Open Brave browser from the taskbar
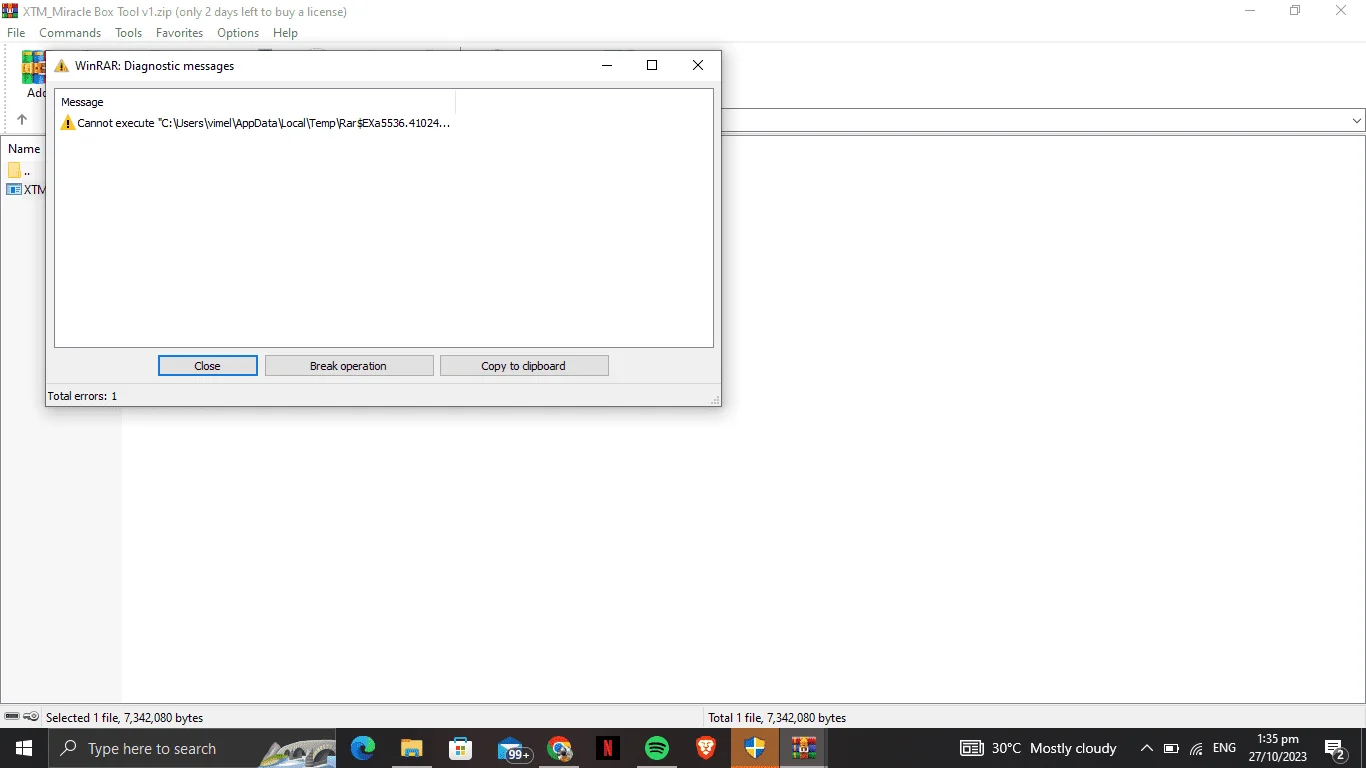1366x768 pixels. [x=706, y=748]
